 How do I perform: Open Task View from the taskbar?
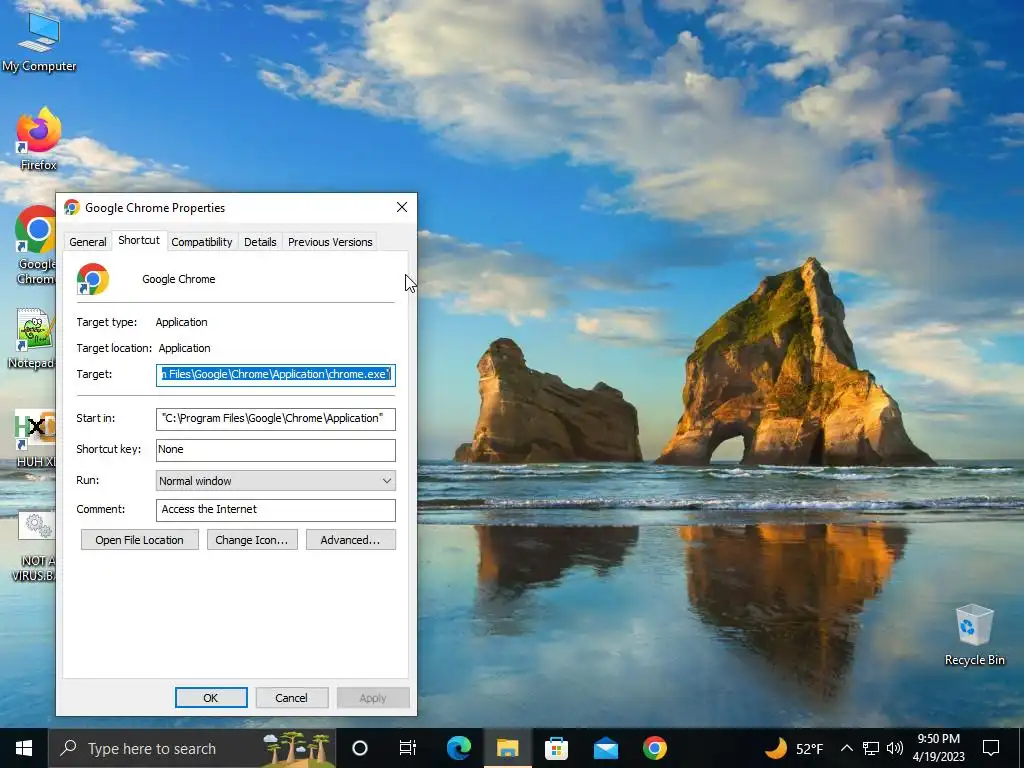408,748
